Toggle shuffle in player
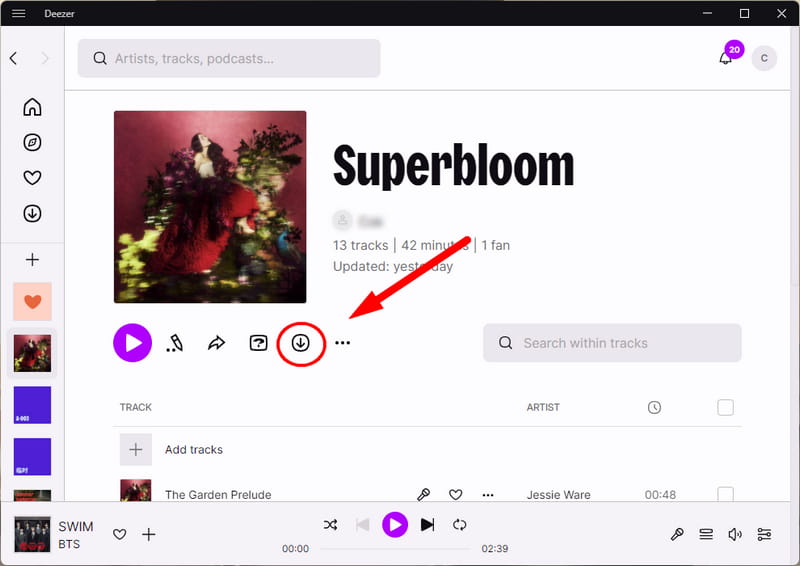800x566 pixels. click(330, 525)
